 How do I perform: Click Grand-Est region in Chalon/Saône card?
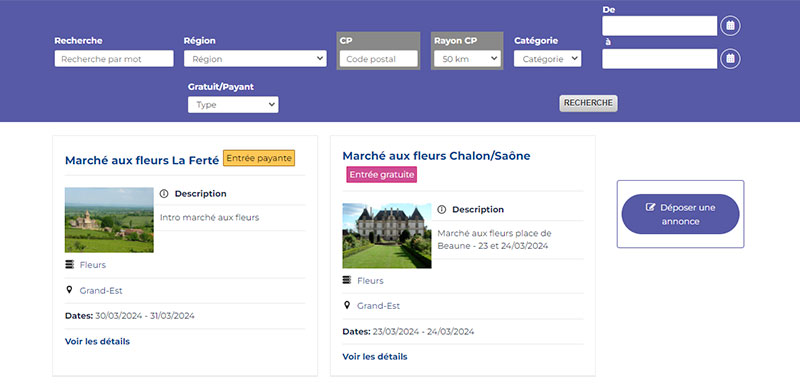pyautogui.click(x=378, y=306)
